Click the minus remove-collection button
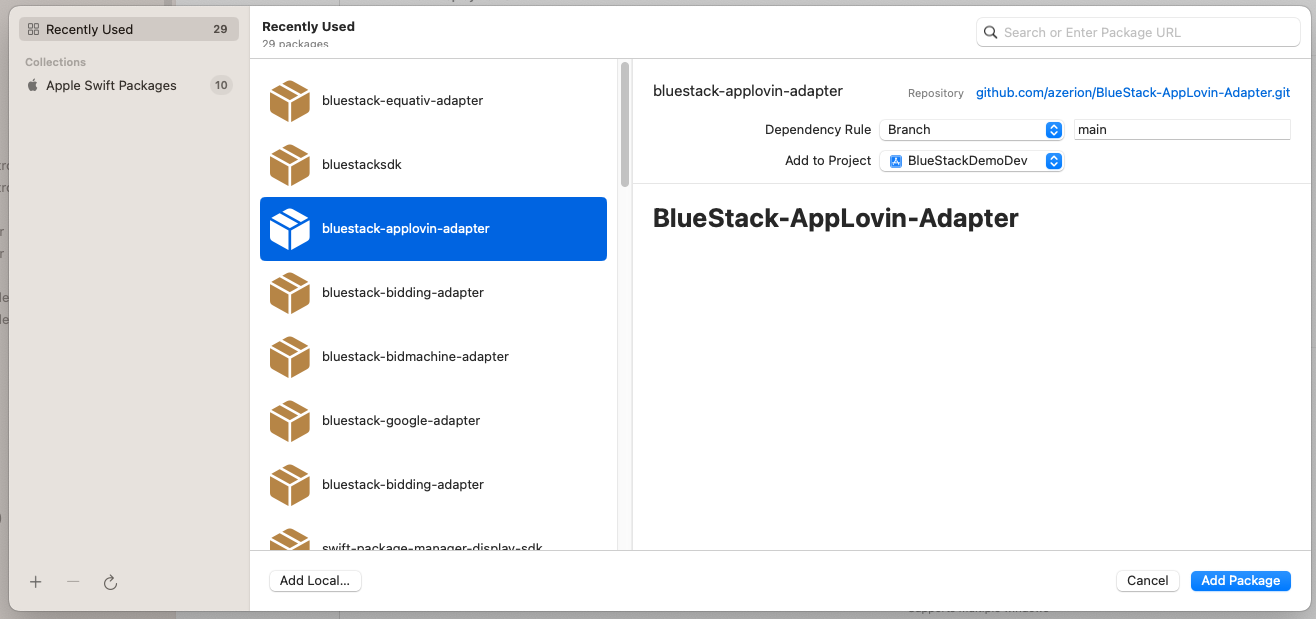The width and height of the screenshot is (1316, 619). click(x=73, y=581)
